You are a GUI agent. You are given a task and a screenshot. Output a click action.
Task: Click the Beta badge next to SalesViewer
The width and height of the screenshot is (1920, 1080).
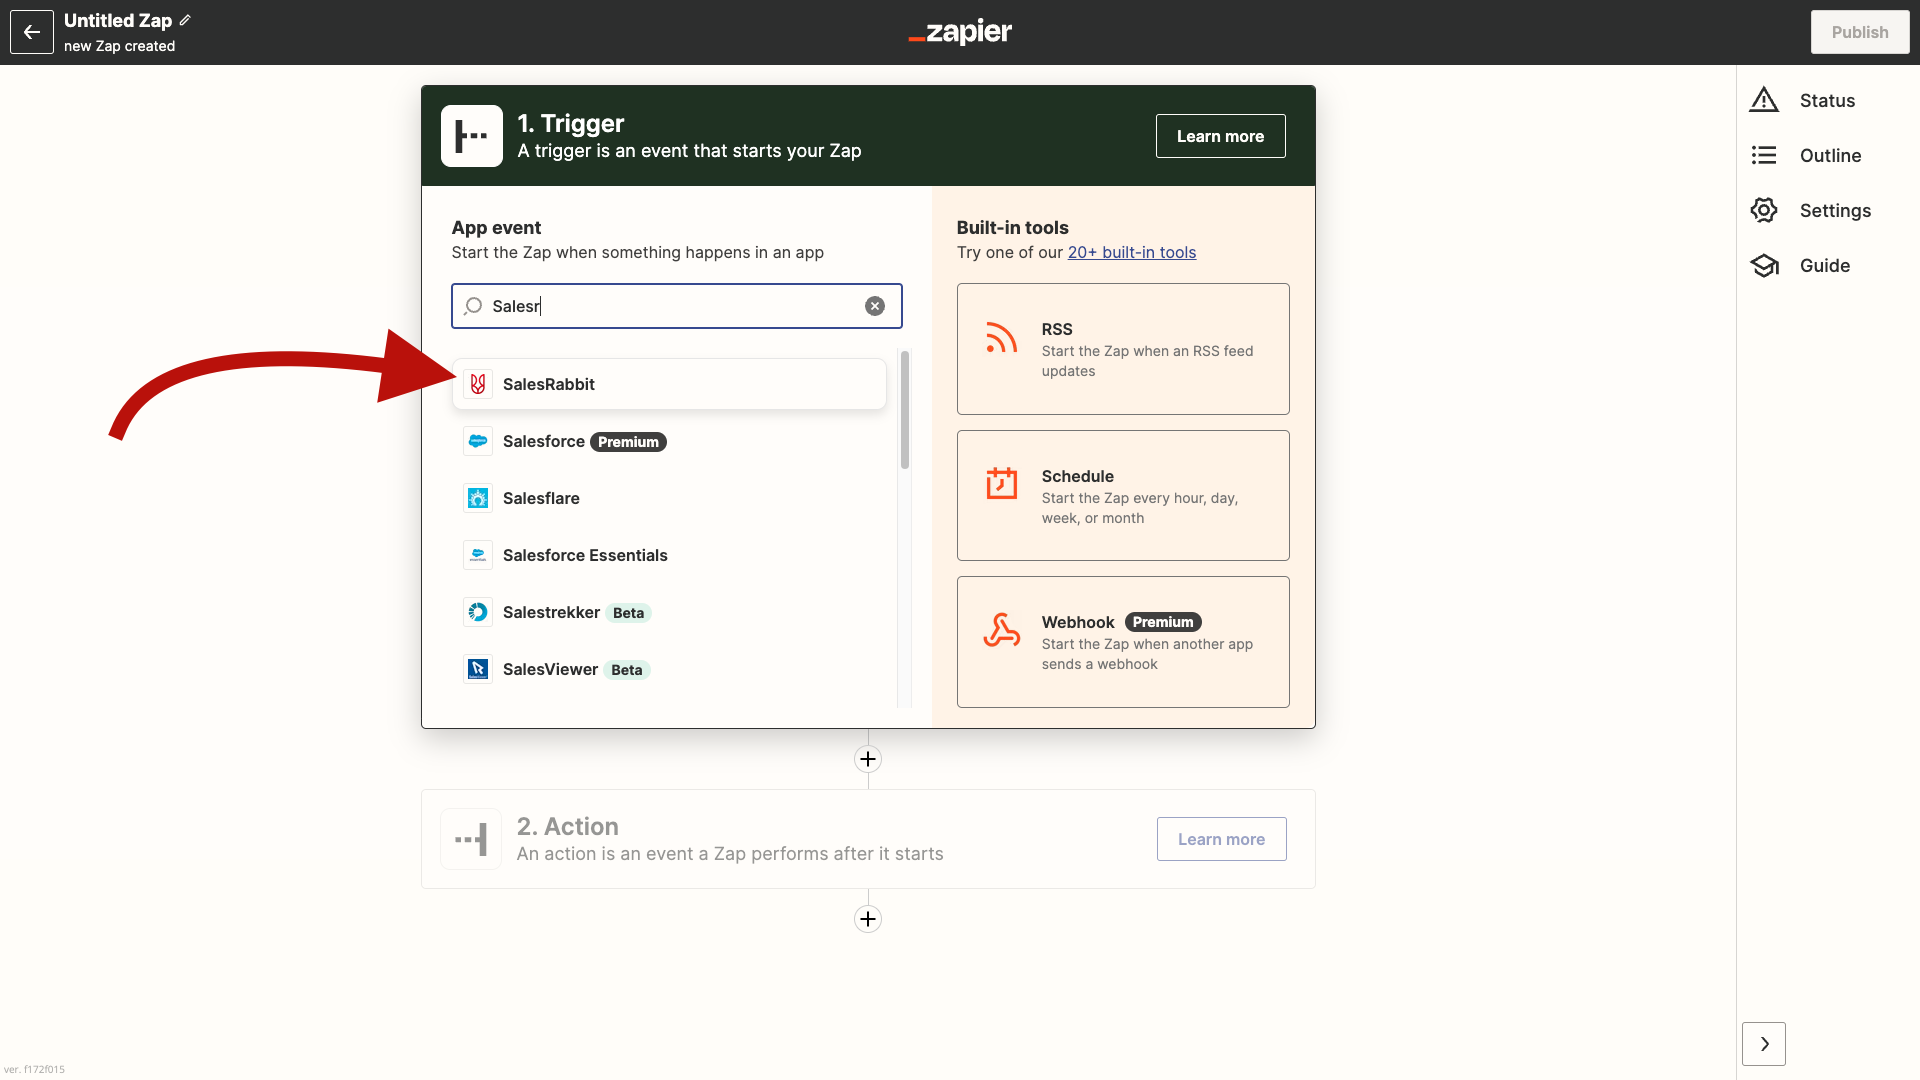(627, 670)
